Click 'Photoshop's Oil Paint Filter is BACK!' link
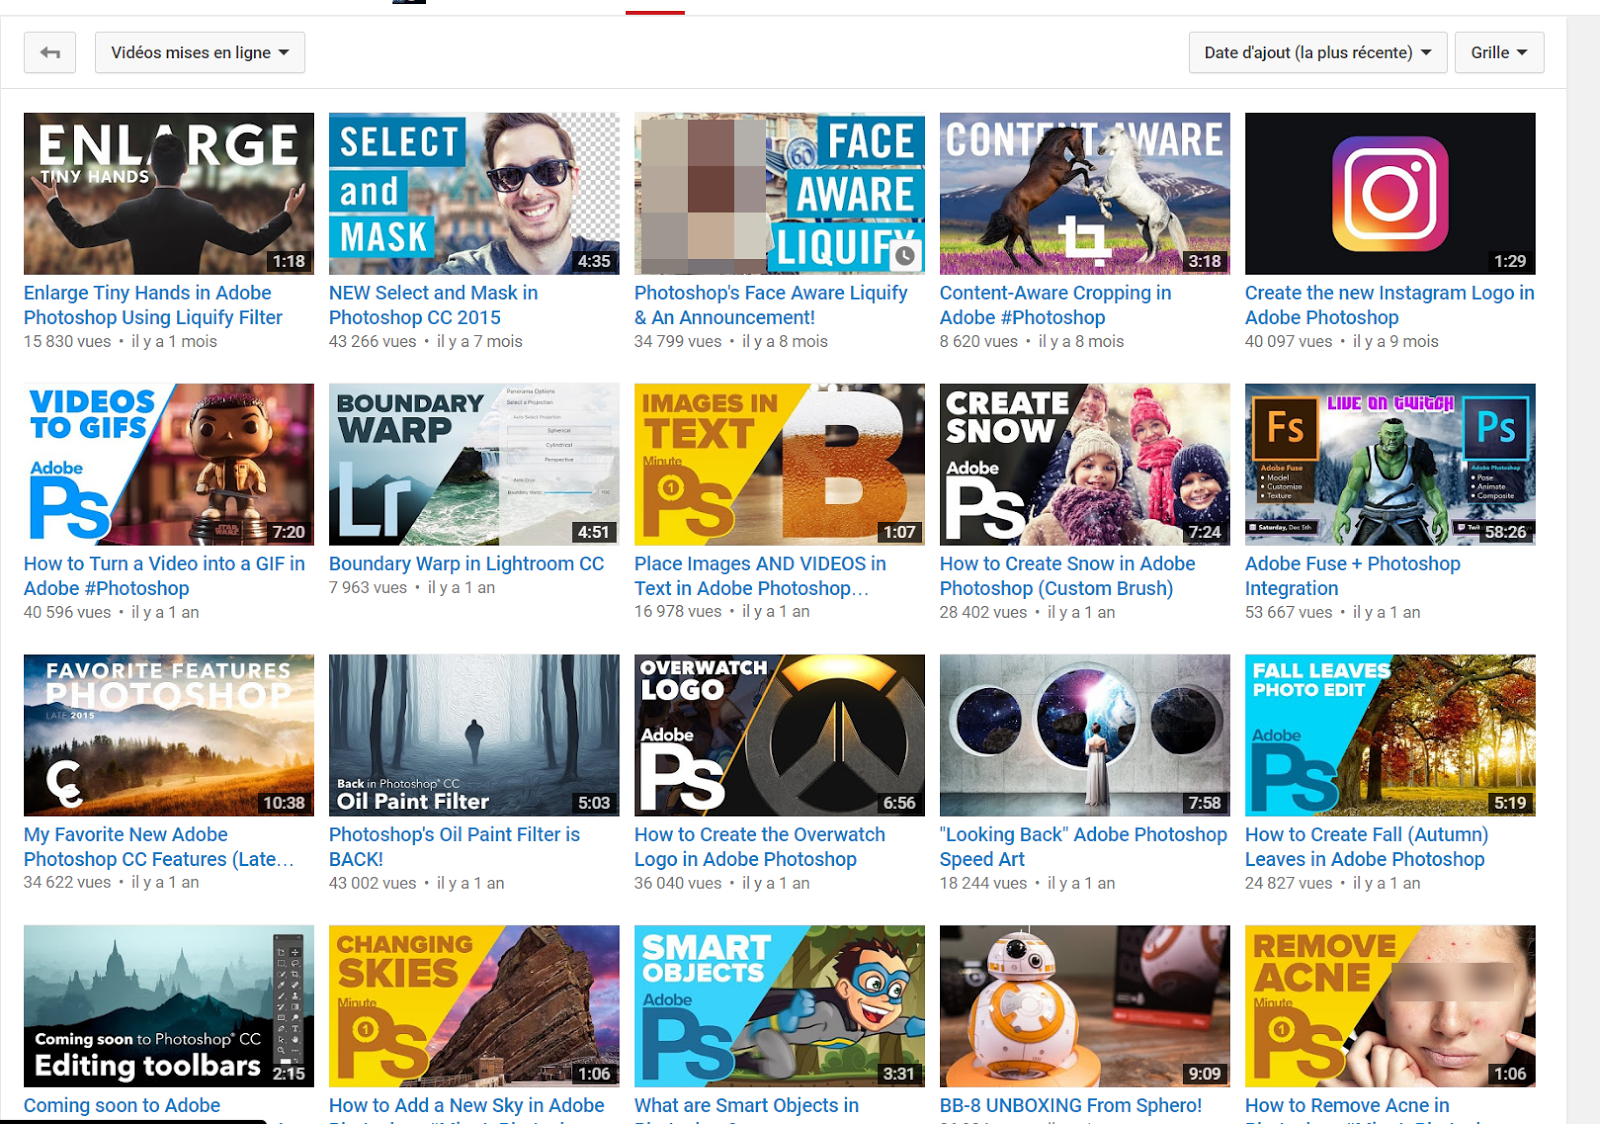The width and height of the screenshot is (1600, 1124). tap(454, 847)
